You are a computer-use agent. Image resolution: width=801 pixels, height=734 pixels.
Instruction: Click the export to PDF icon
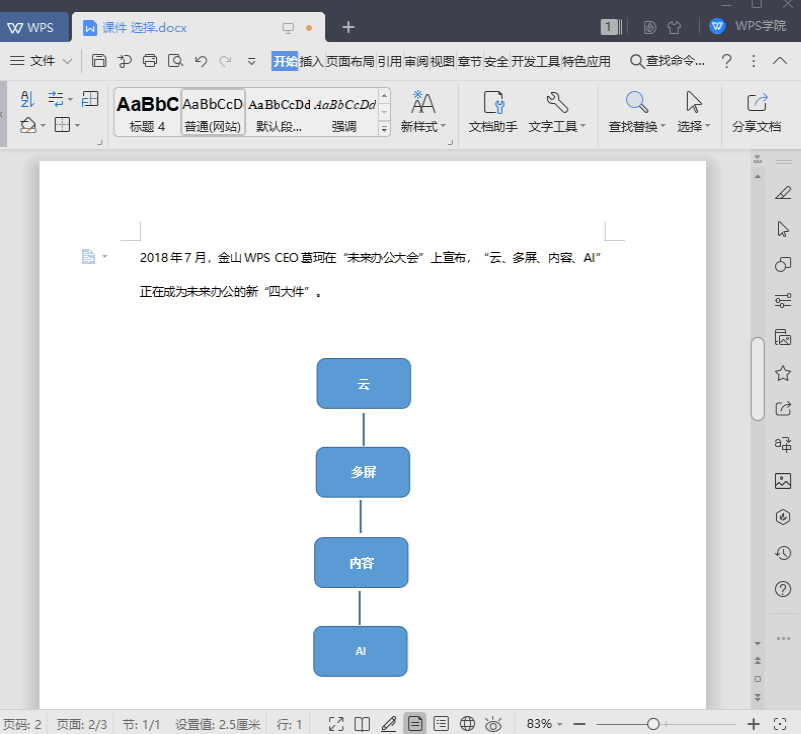tap(124, 61)
